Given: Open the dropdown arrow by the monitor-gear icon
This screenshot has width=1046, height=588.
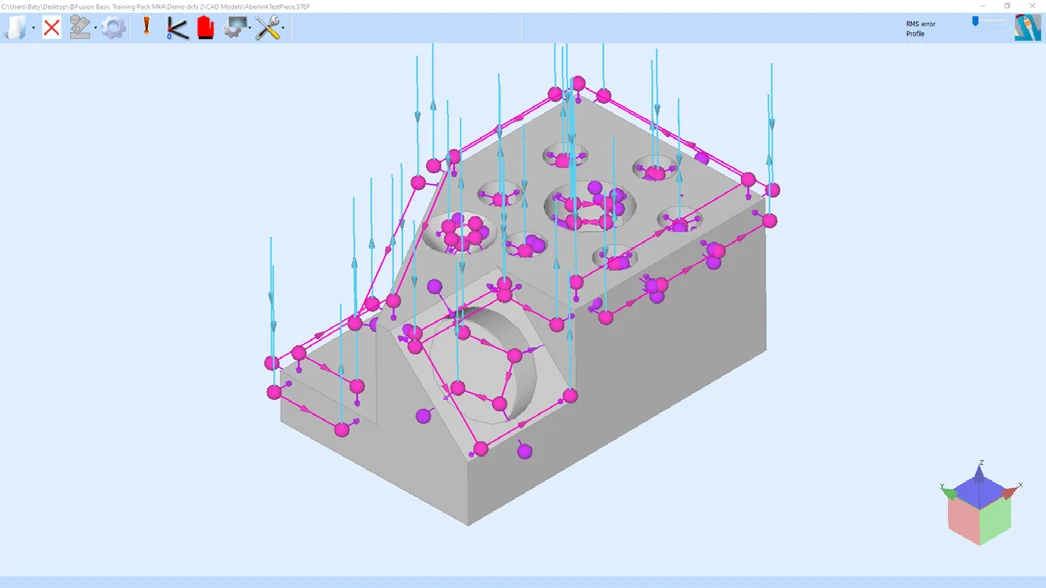Looking at the screenshot, I should pos(250,28).
